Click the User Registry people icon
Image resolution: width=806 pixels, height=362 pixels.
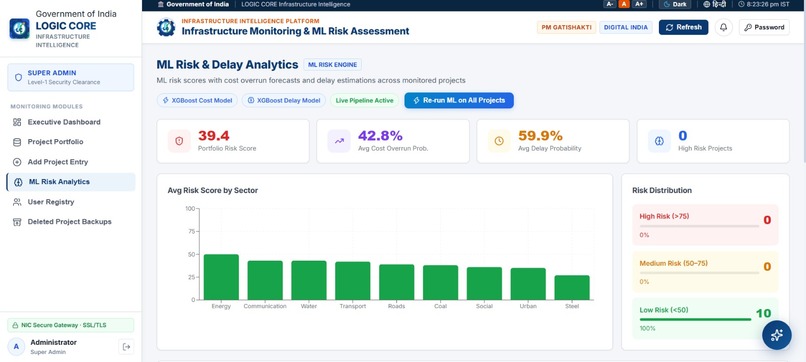[17, 202]
